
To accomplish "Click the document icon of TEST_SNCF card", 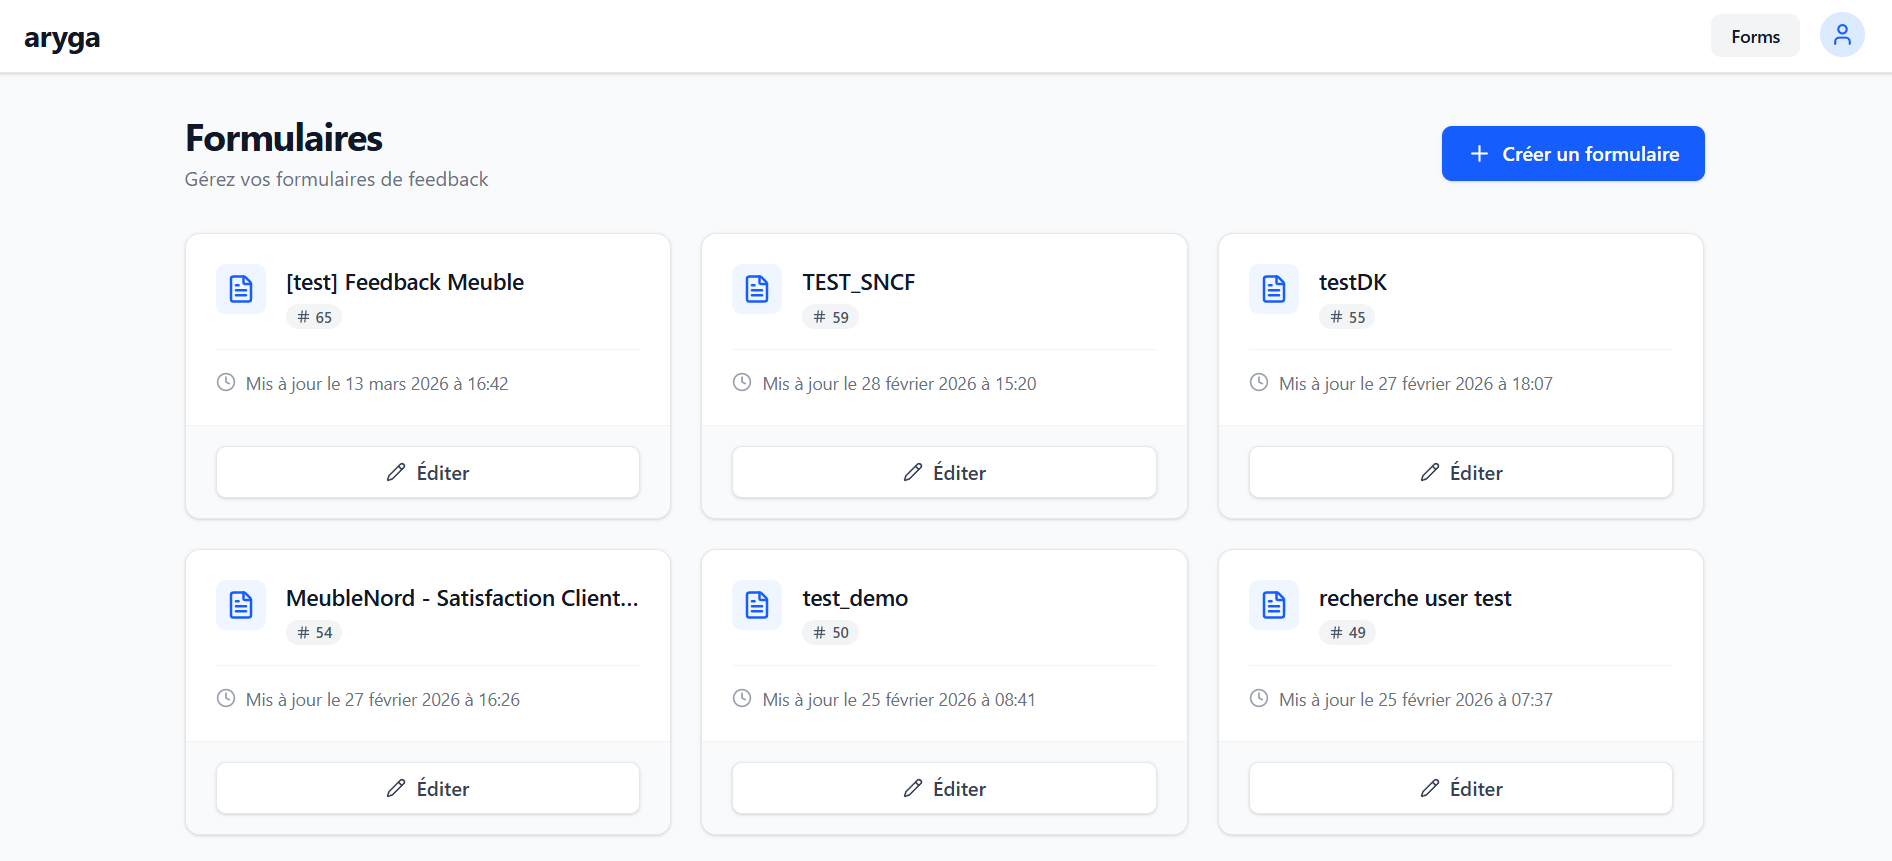I will point(757,289).
